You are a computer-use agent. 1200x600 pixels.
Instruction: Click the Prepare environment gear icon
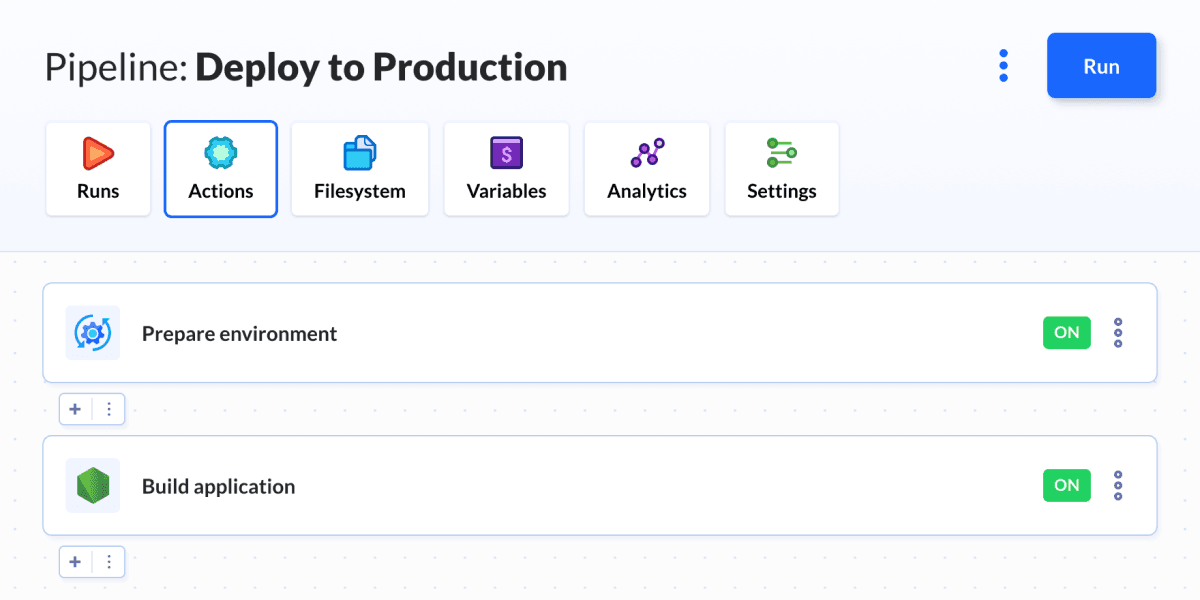93,333
